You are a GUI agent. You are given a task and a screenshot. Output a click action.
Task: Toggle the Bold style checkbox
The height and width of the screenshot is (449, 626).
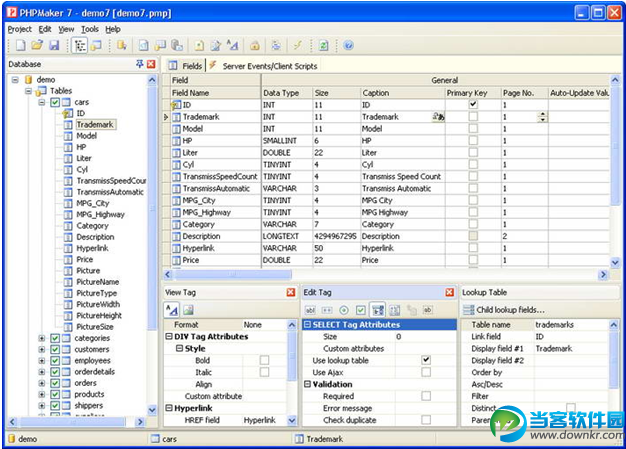pos(264,360)
